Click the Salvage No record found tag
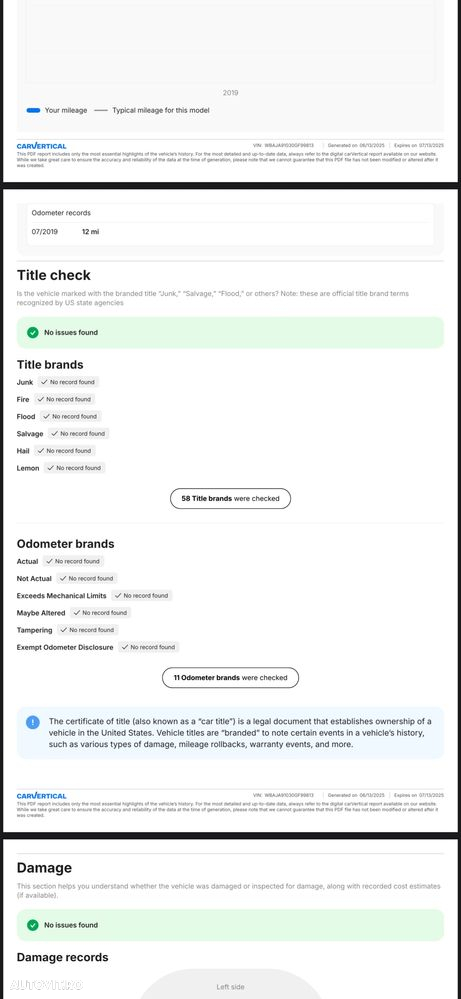461x999 pixels. [x=78, y=433]
